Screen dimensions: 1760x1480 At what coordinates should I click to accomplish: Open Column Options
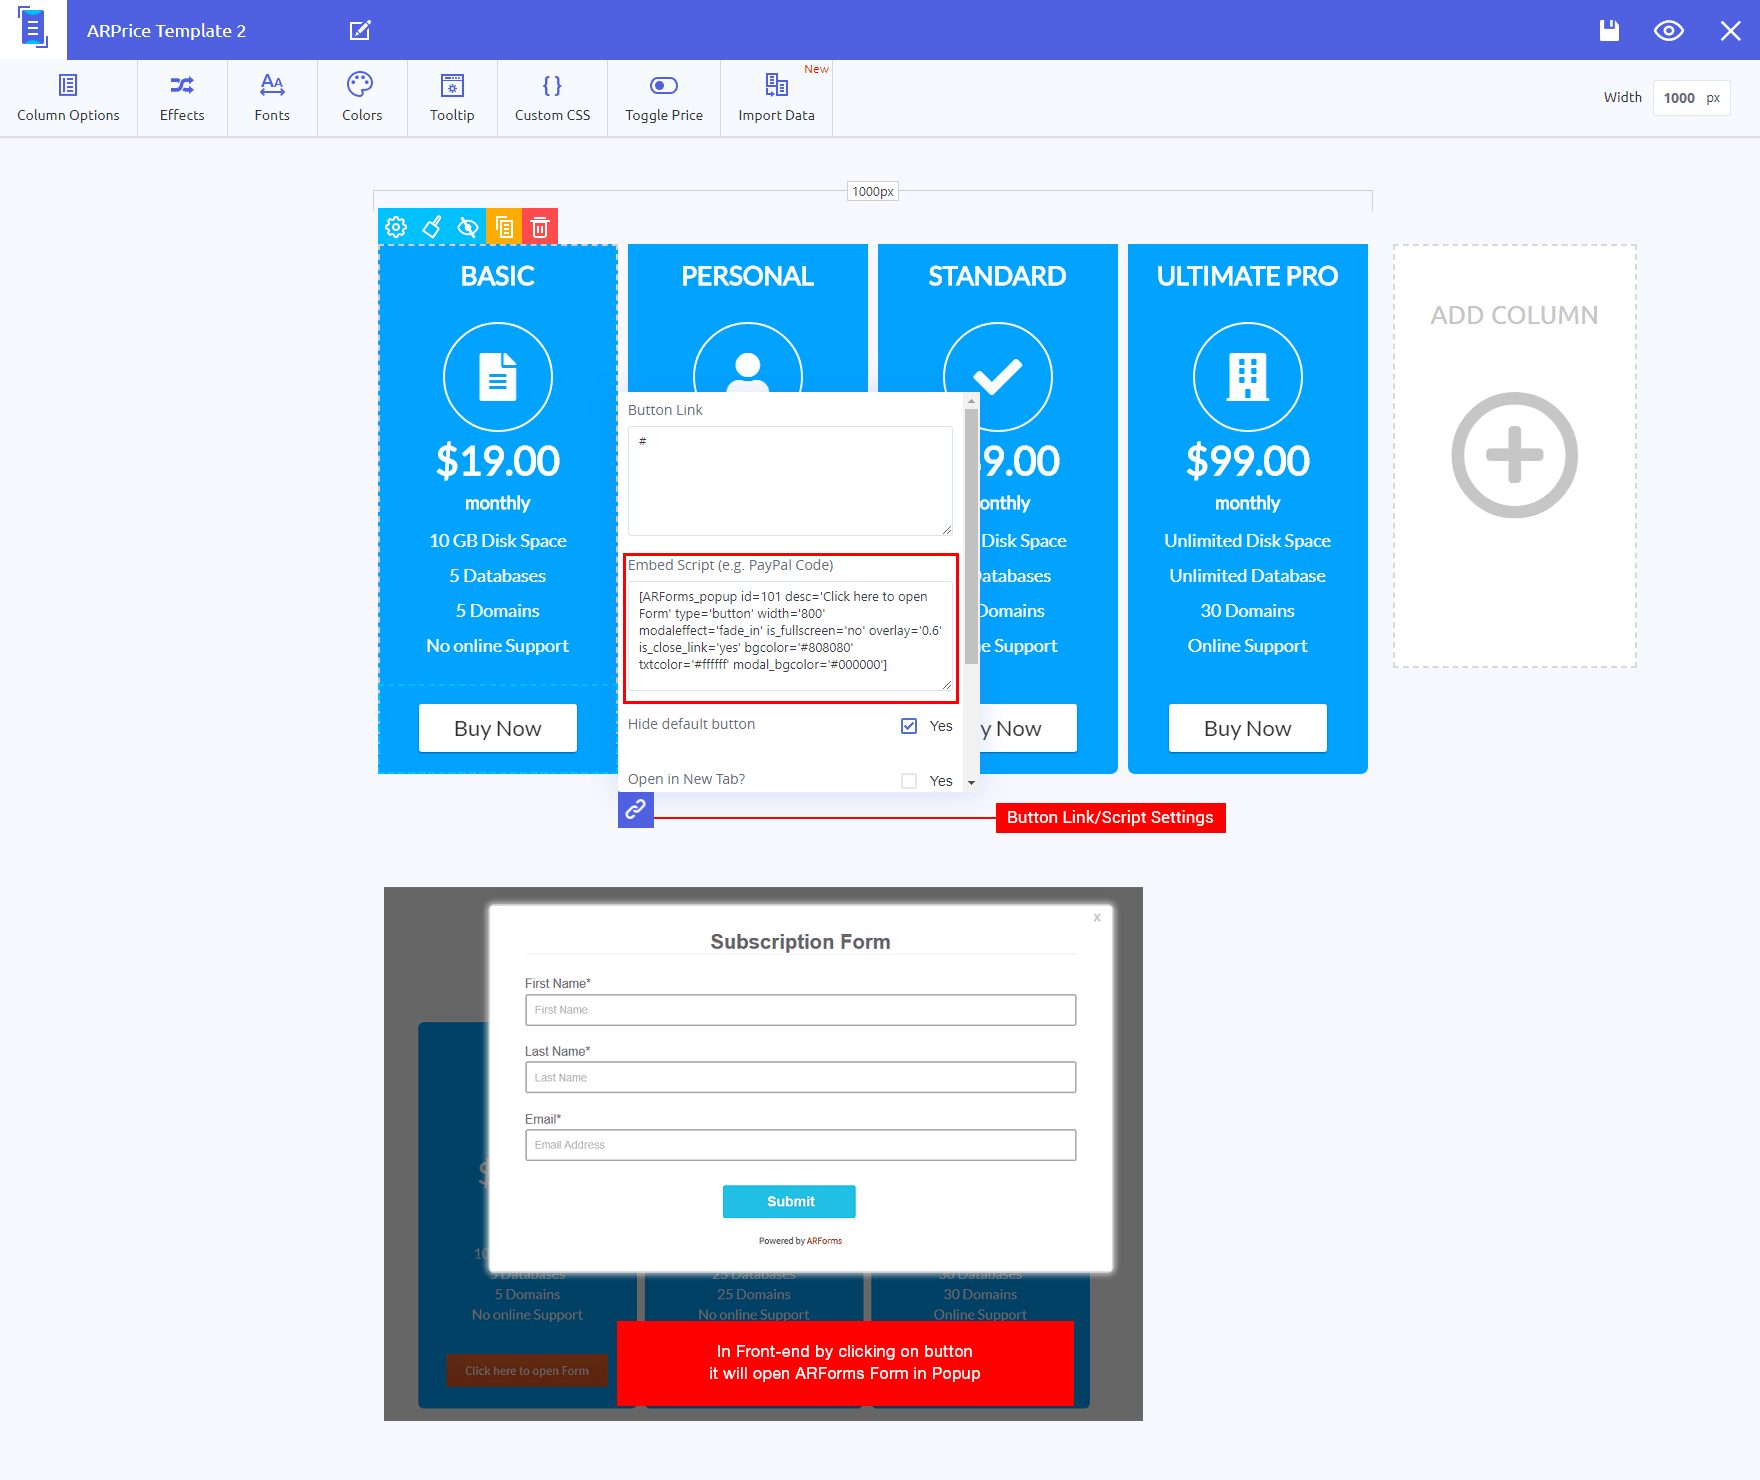pyautogui.click(x=68, y=98)
